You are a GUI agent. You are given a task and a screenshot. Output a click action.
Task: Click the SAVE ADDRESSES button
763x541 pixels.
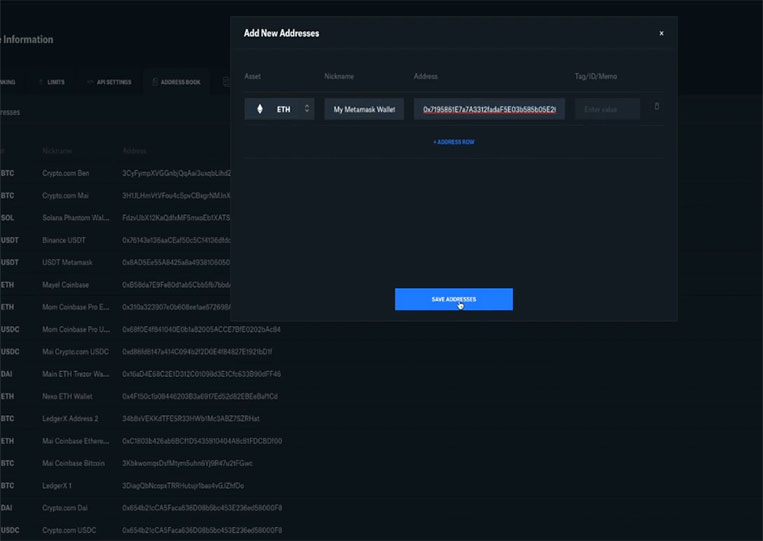pos(454,299)
